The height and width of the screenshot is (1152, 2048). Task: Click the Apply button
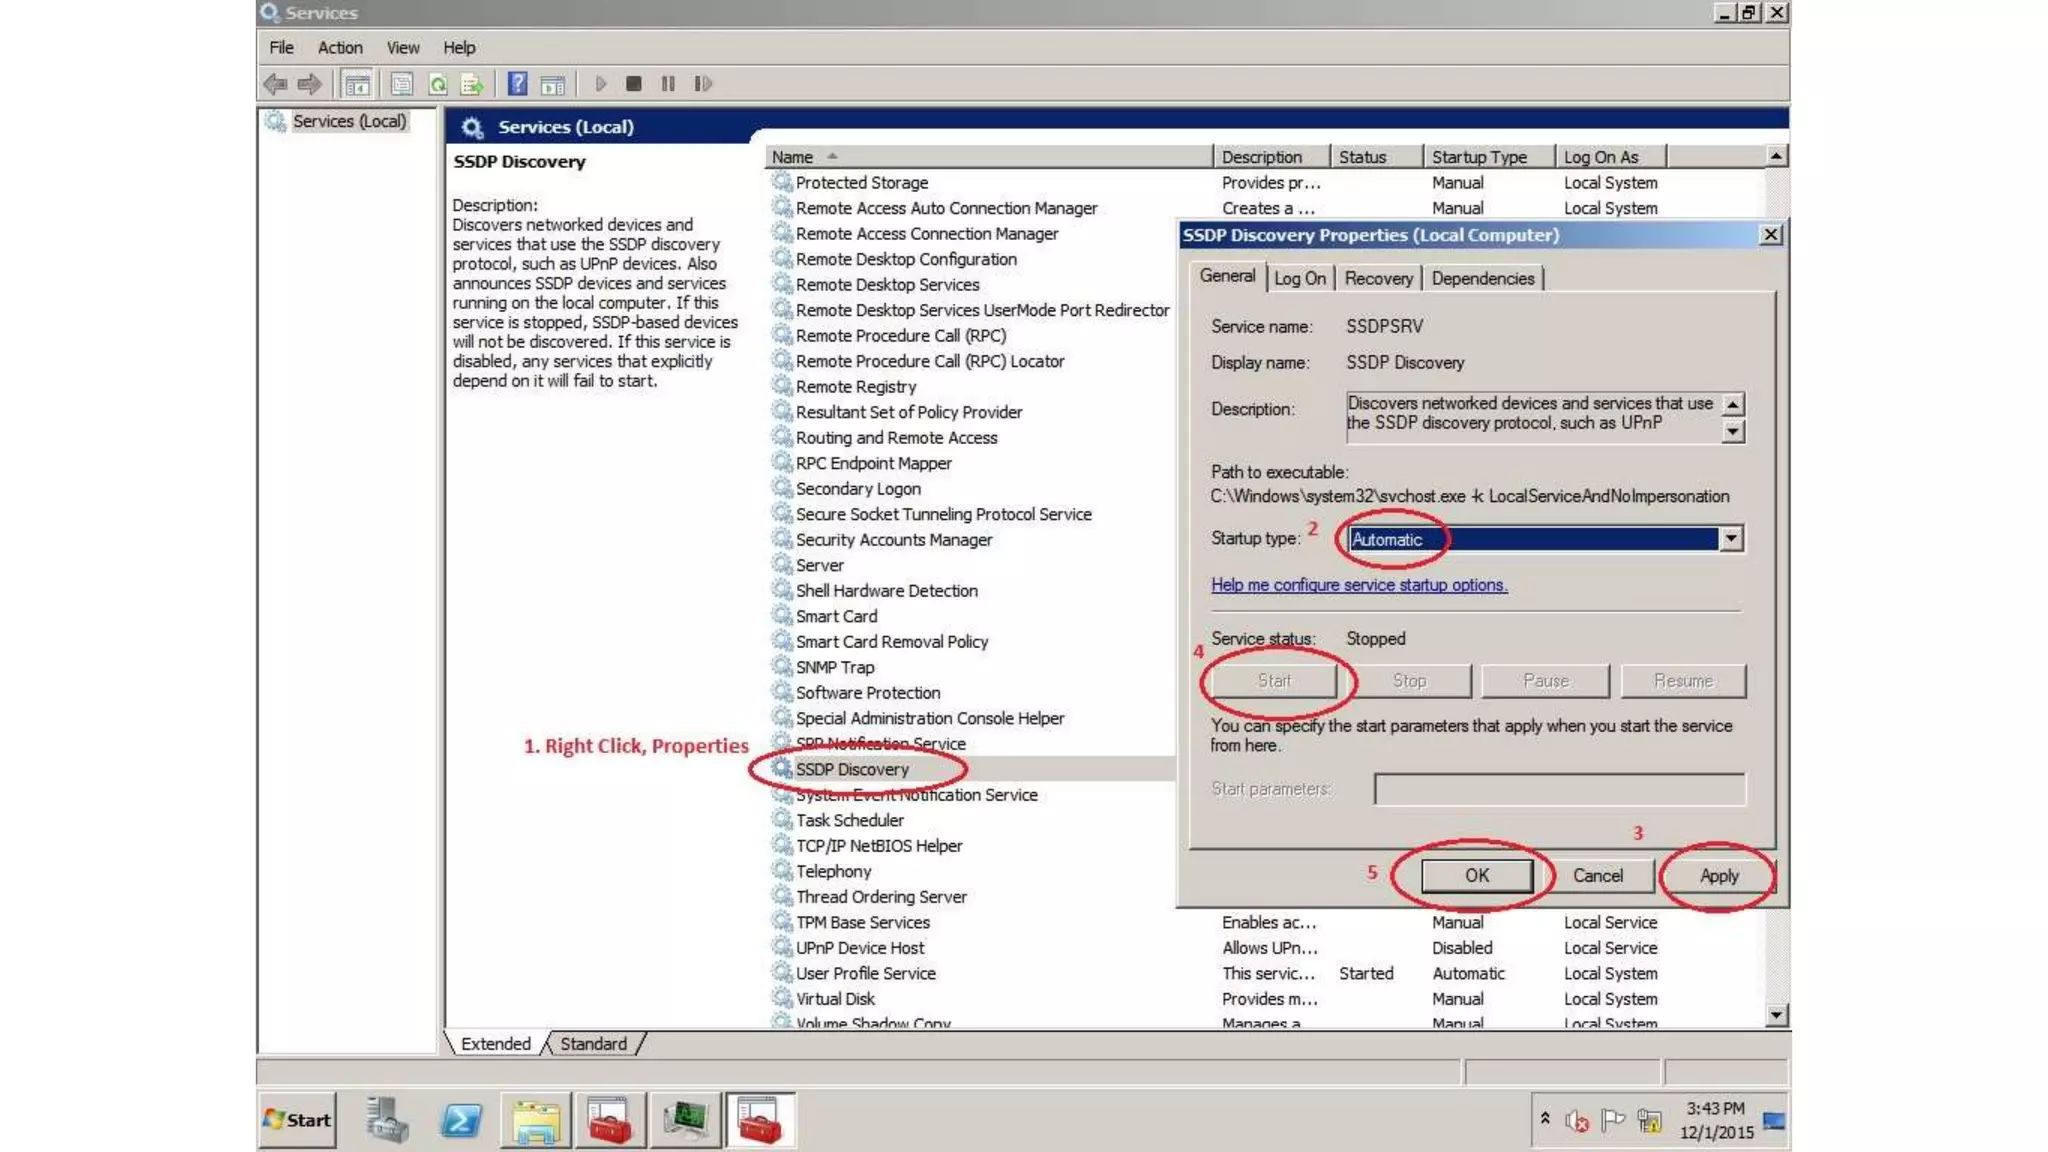click(1719, 876)
